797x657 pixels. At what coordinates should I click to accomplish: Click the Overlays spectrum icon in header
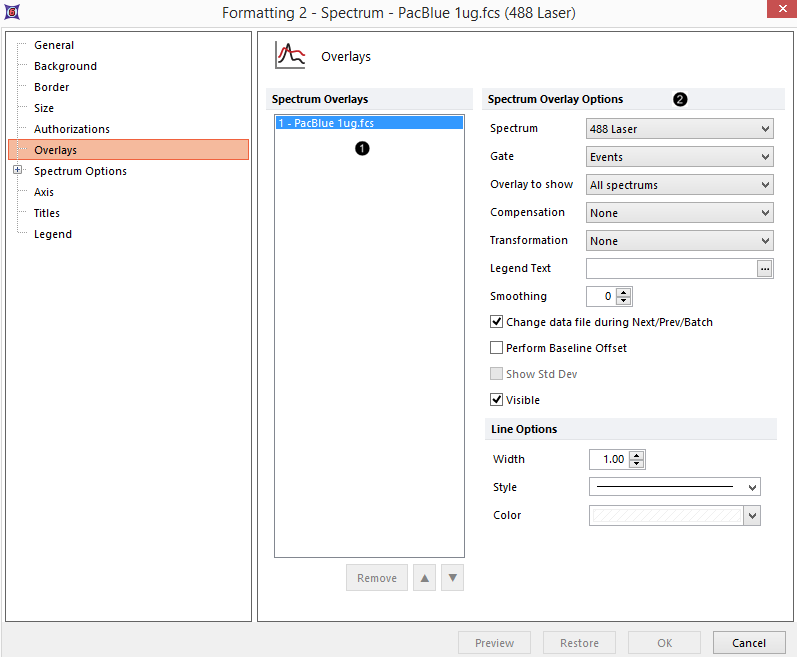[290, 56]
